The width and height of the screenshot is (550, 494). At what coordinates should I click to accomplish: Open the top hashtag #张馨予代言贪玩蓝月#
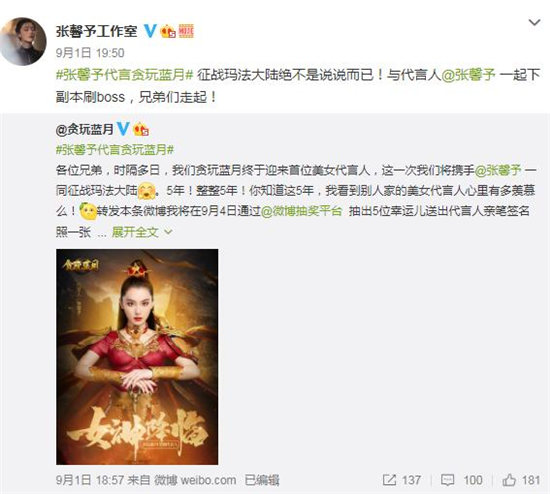click(x=125, y=75)
